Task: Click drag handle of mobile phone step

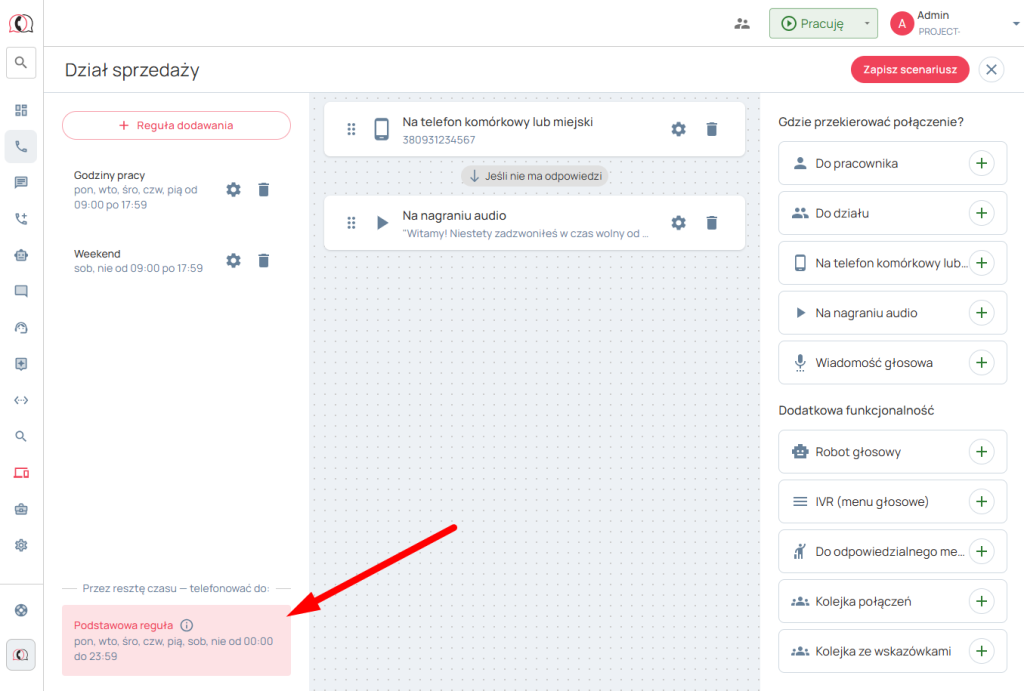Action: (x=351, y=129)
